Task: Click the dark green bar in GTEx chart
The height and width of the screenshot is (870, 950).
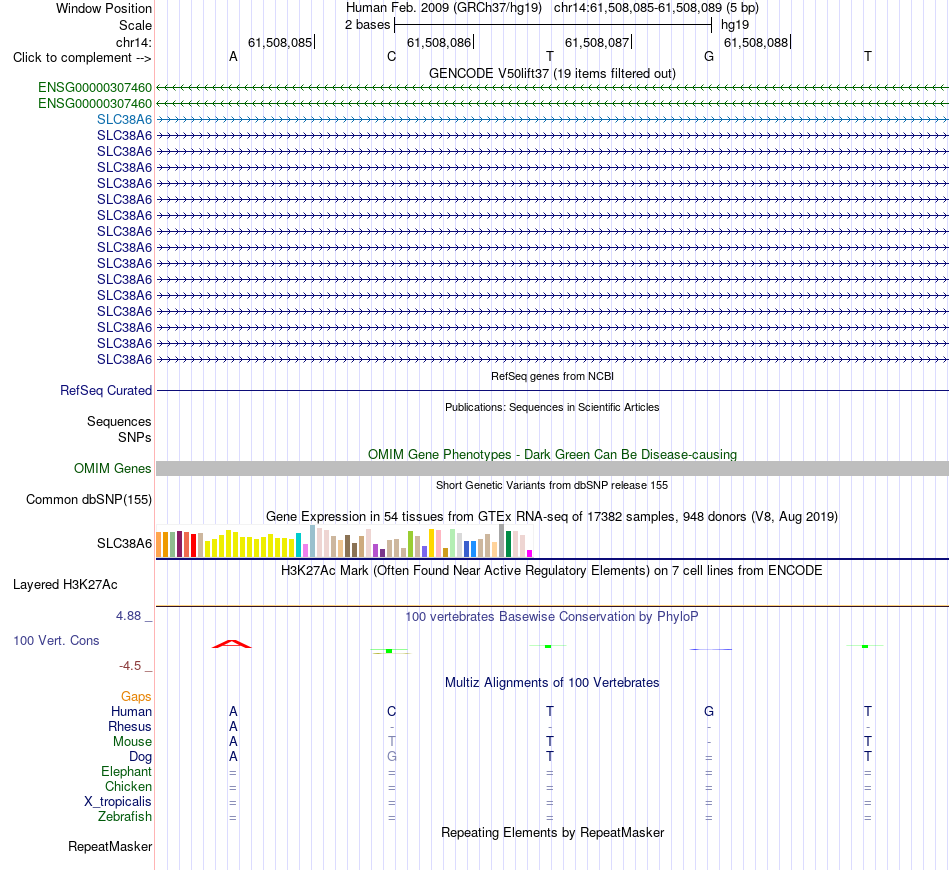Action: [x=508, y=544]
